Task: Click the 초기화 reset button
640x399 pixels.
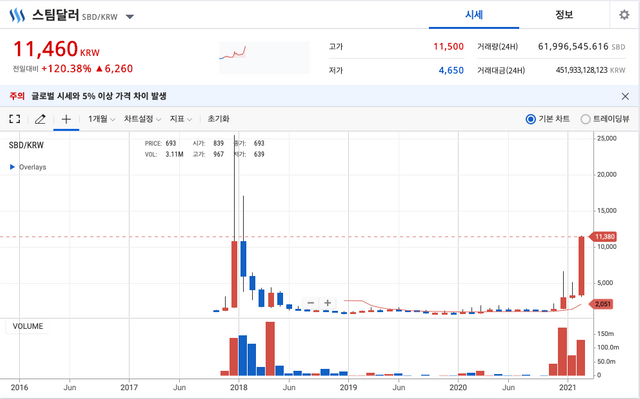Action: pos(218,119)
